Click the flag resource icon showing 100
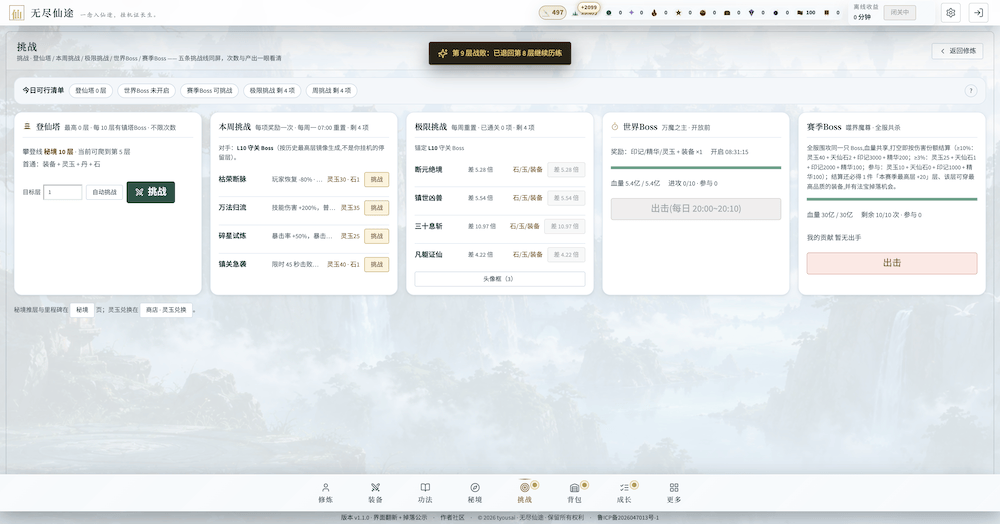 click(800, 12)
